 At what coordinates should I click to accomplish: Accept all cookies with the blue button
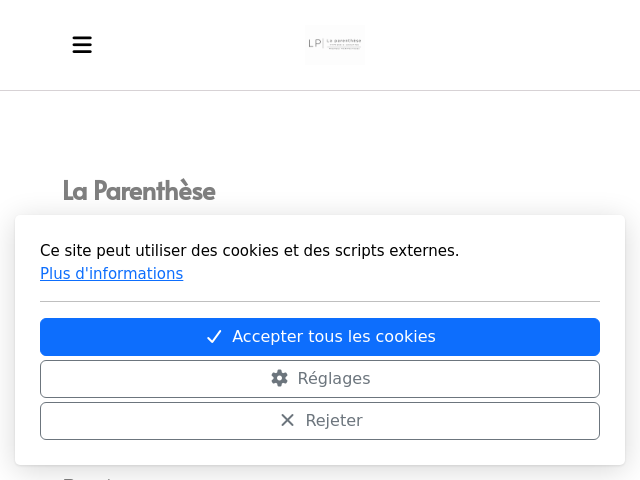point(320,337)
